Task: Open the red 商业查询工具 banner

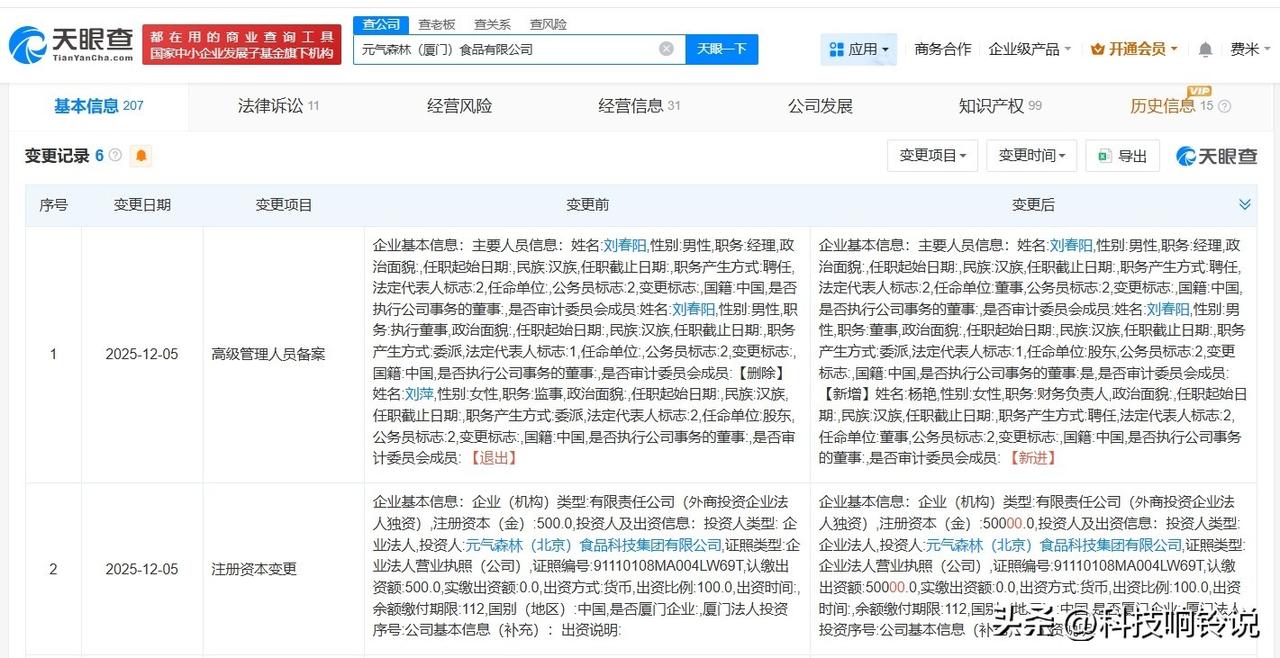Action: pyautogui.click(x=241, y=44)
